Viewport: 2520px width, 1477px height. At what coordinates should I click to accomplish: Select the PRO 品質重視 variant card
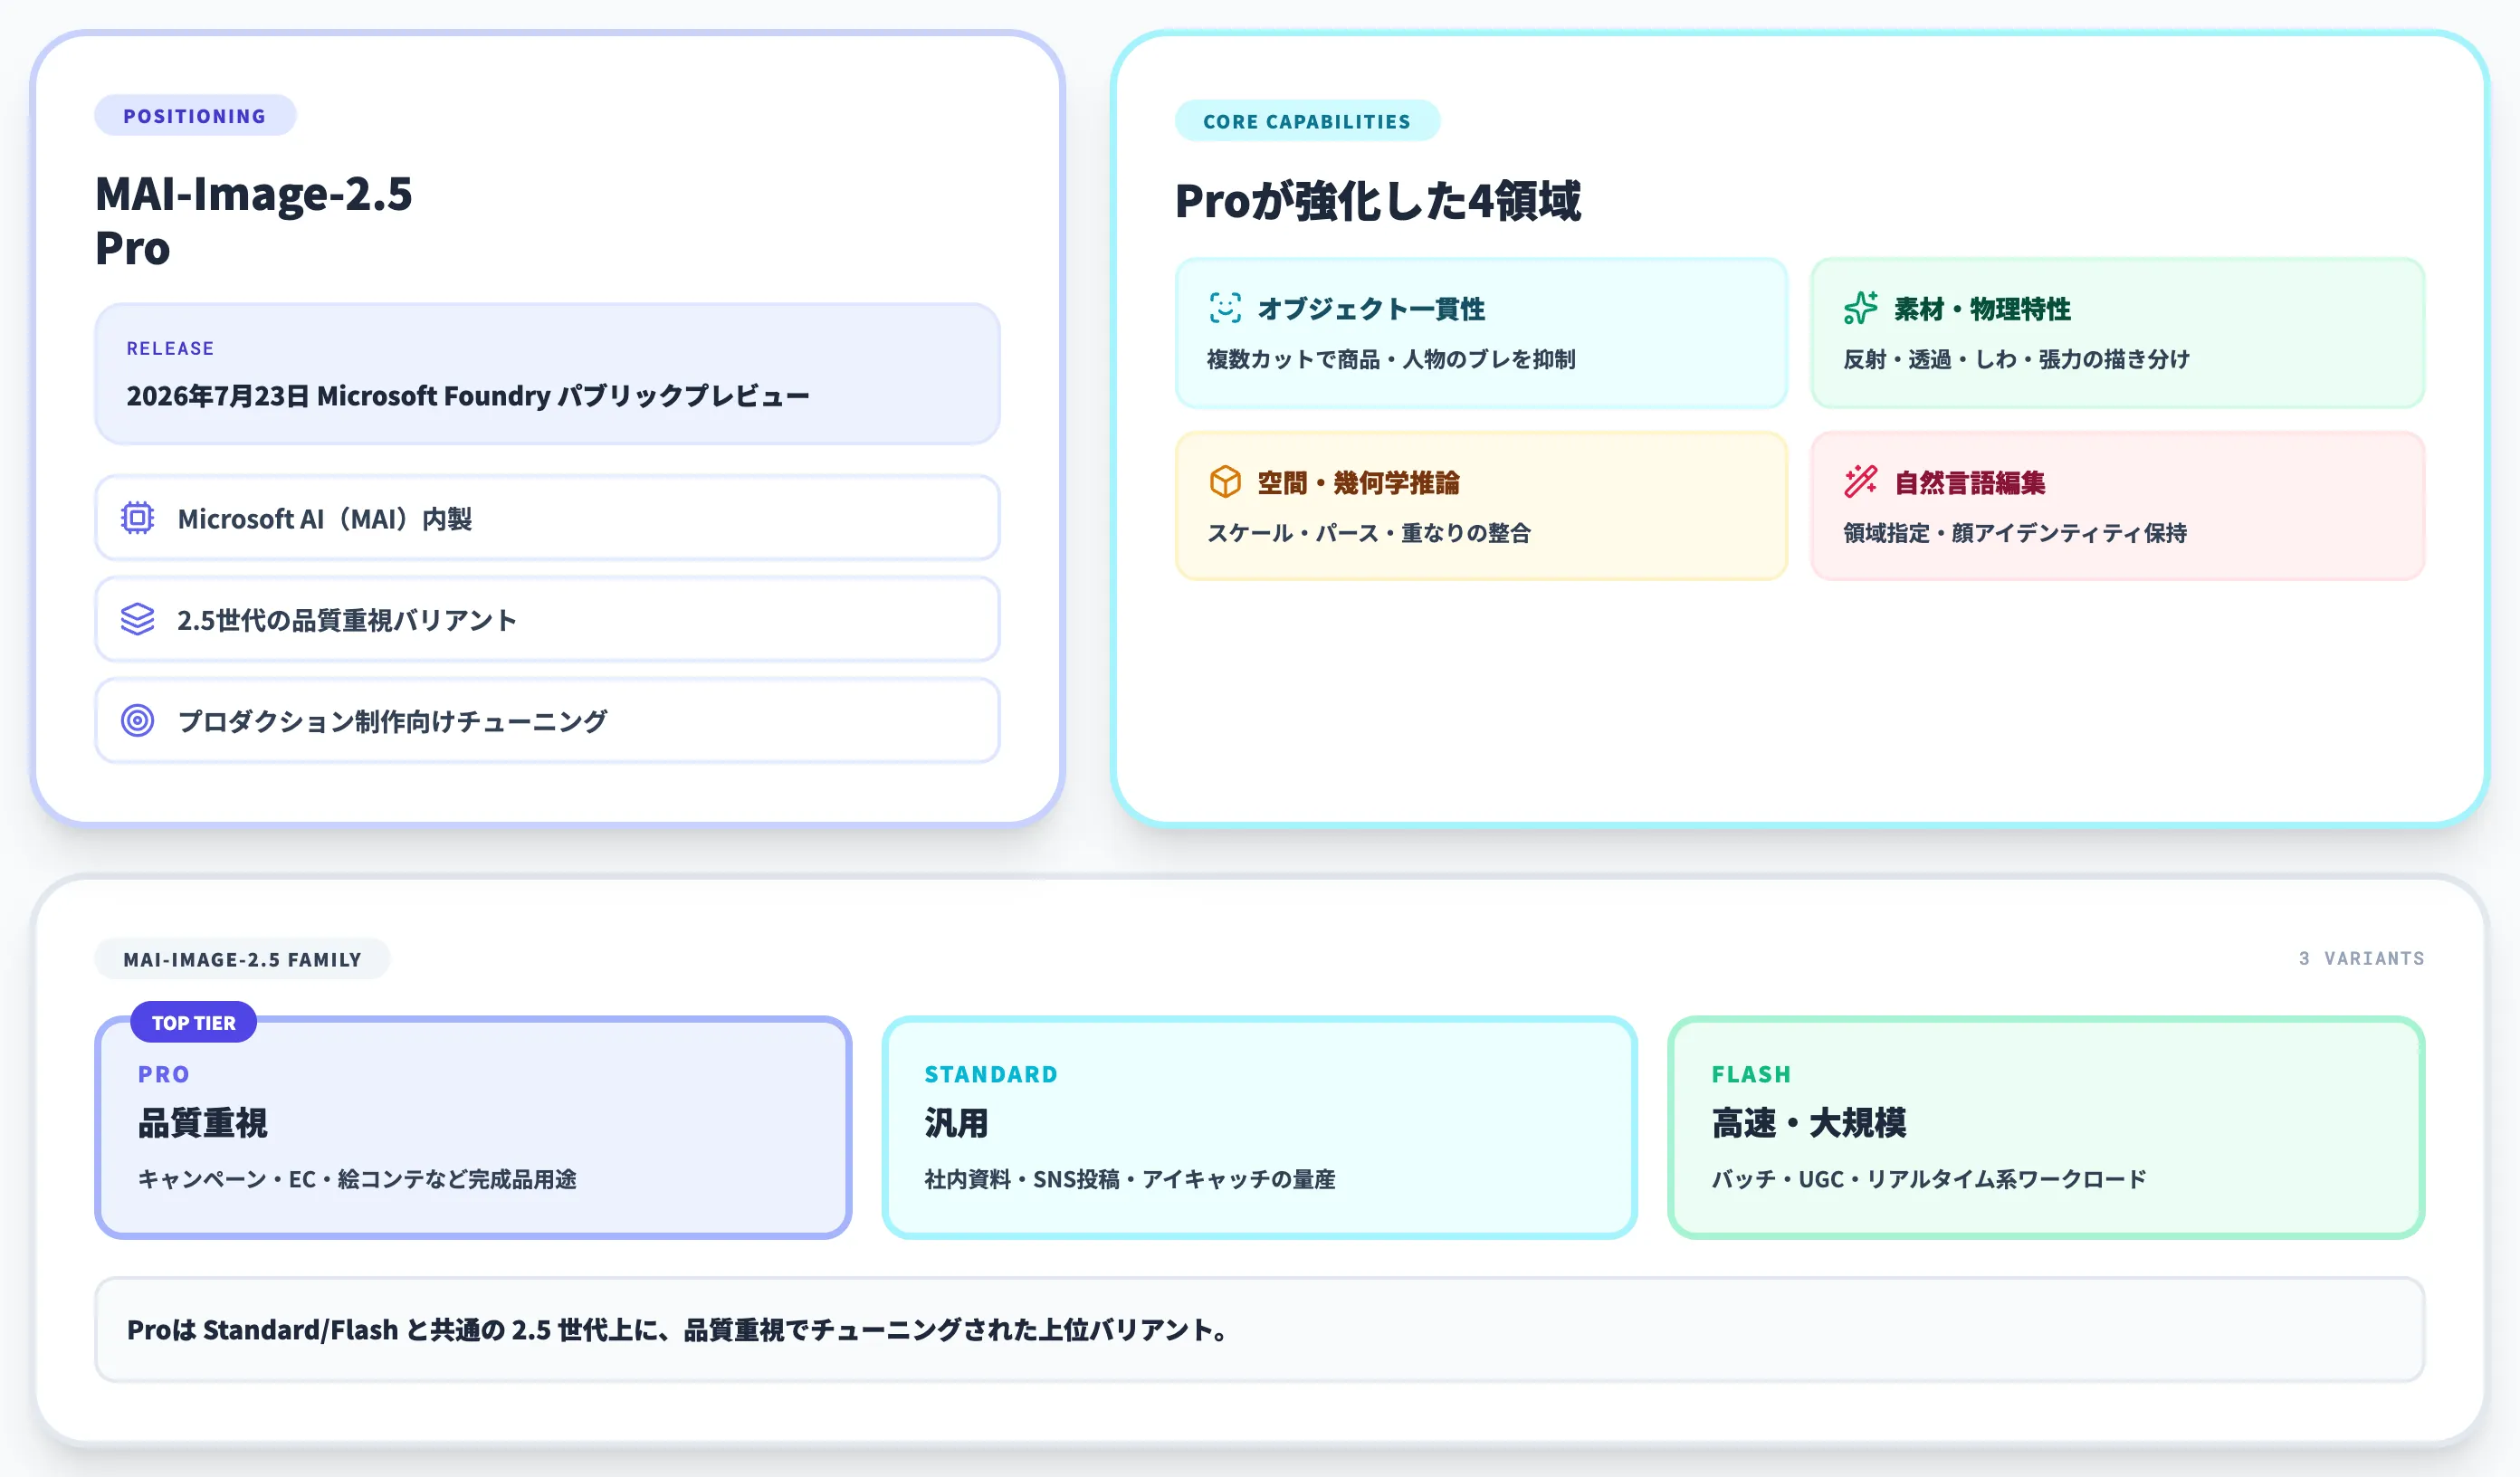tap(473, 1128)
